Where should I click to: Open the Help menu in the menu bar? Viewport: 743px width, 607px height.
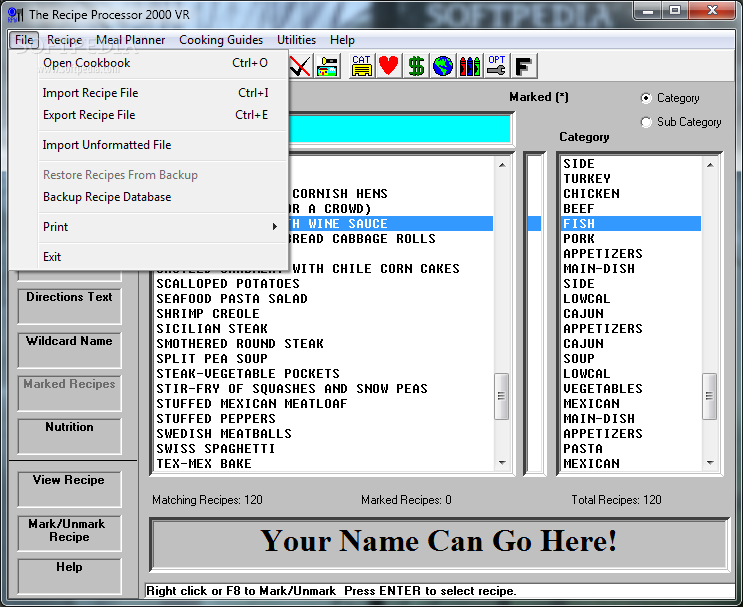point(342,40)
